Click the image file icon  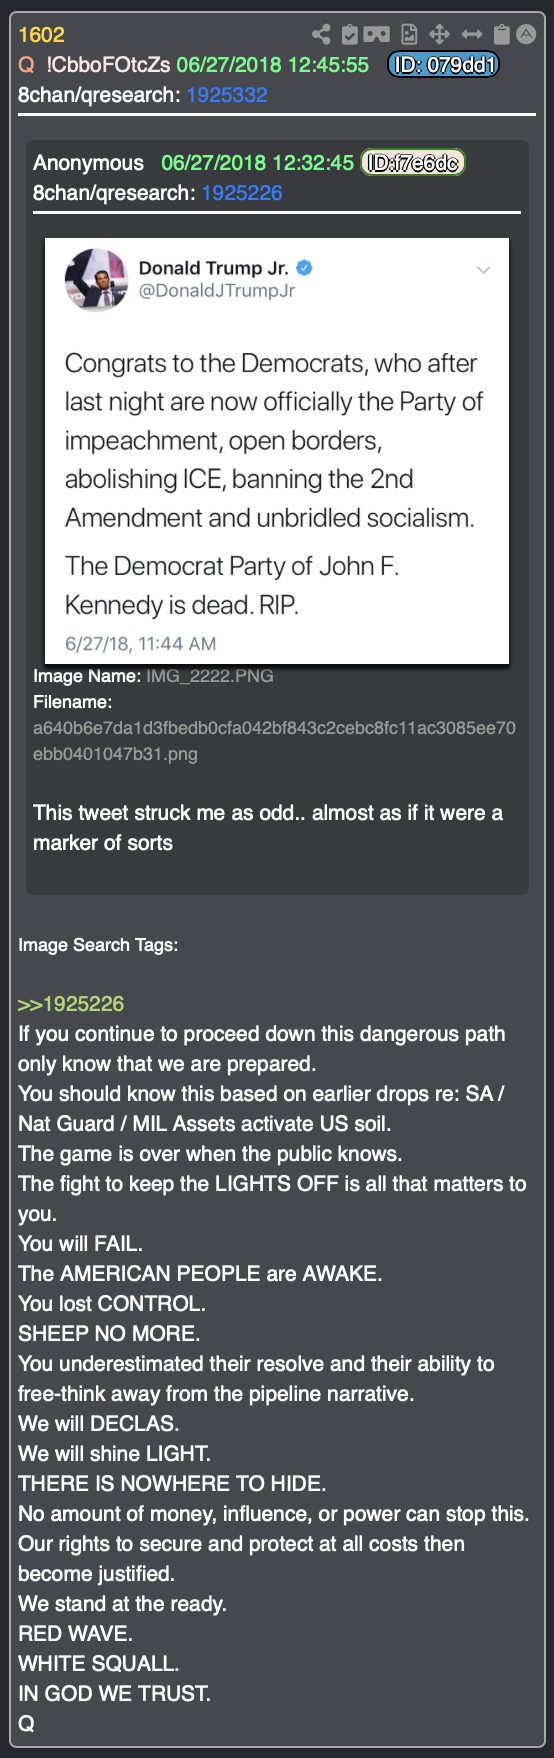pyautogui.click(x=409, y=35)
